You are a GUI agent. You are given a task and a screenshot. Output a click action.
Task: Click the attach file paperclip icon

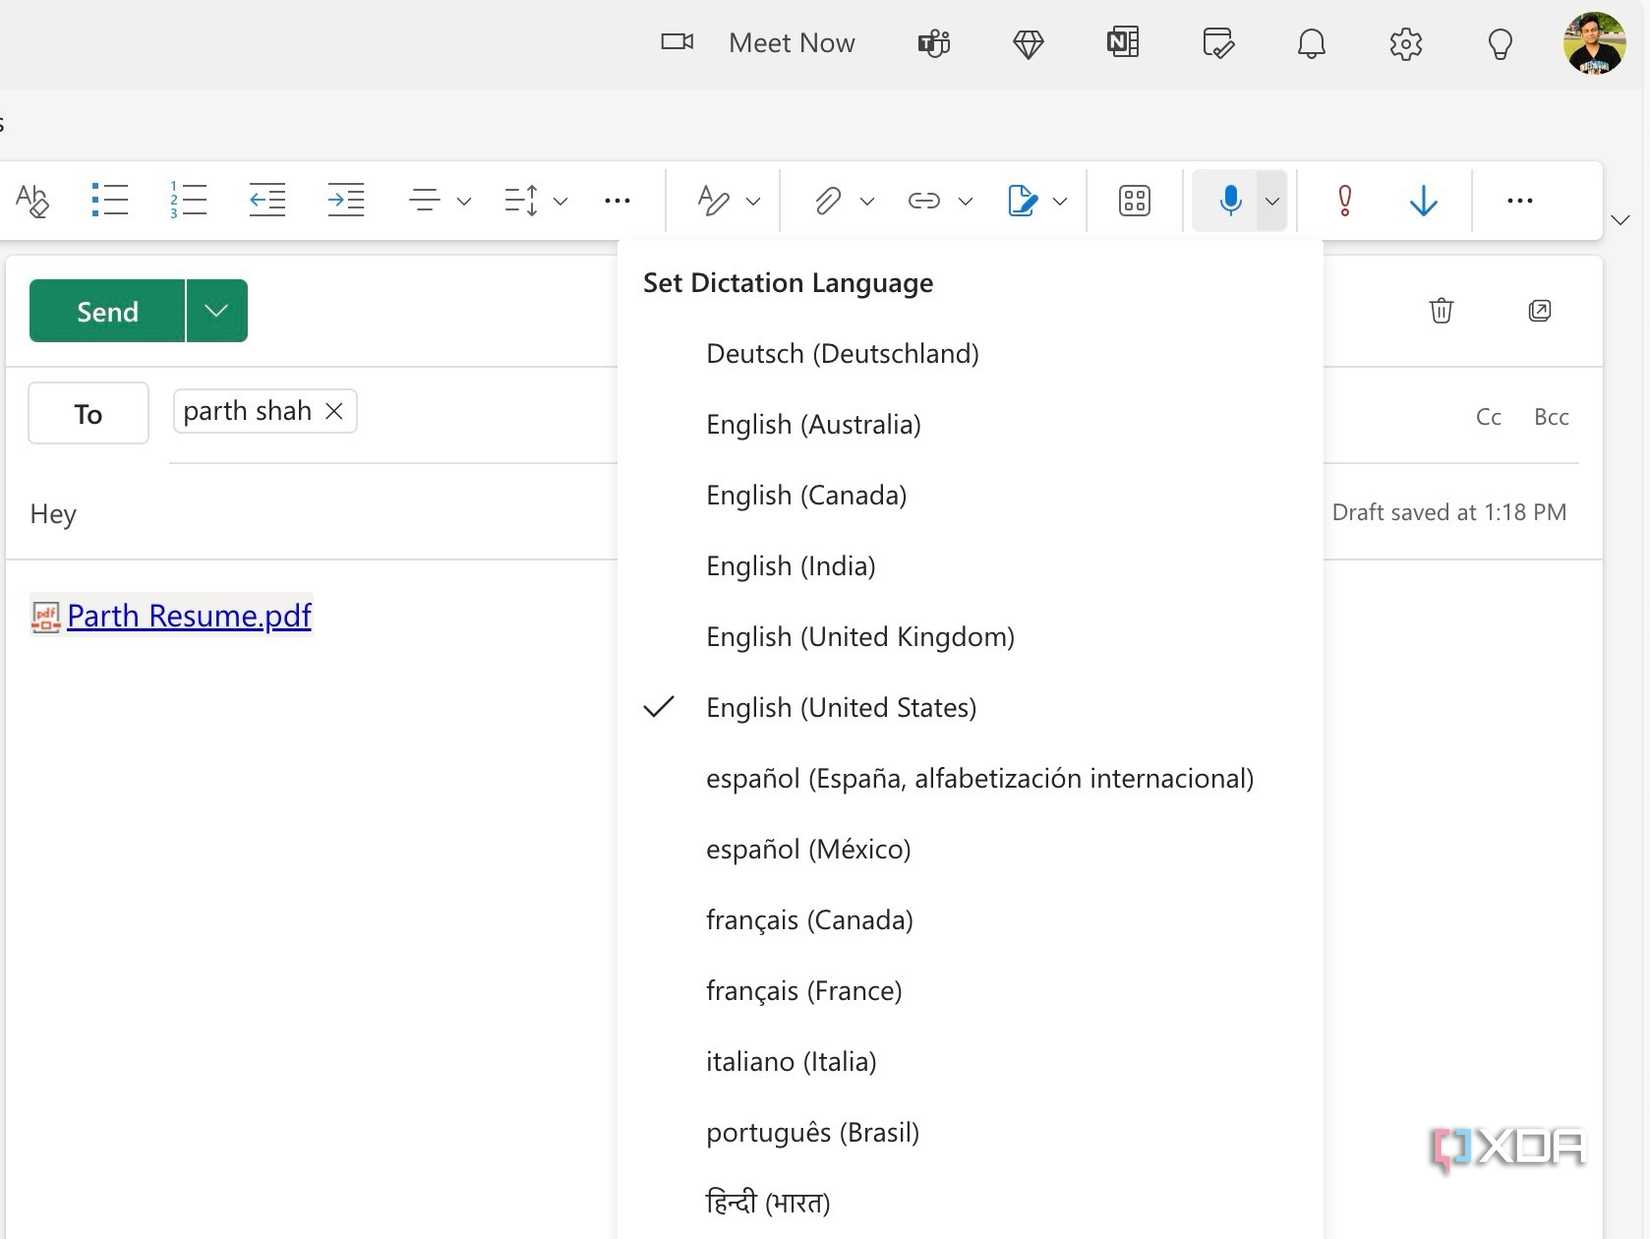pyautogui.click(x=827, y=201)
